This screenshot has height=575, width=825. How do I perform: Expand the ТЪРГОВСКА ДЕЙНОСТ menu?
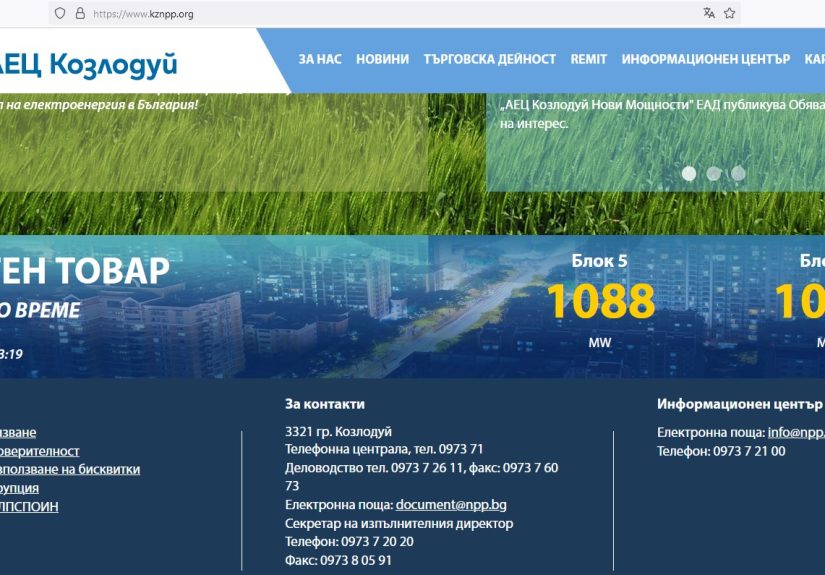[x=489, y=59]
